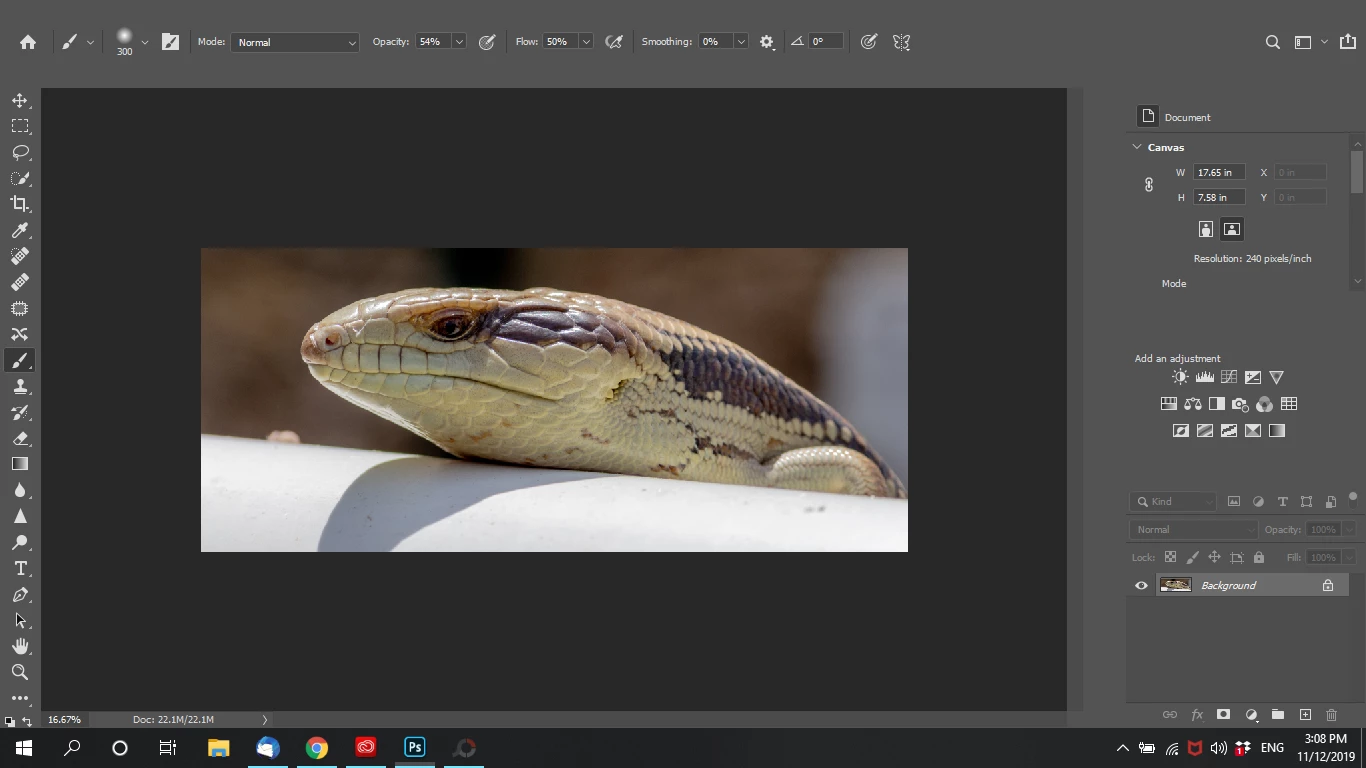Create a new layer
Viewport: 1366px width, 768px height.
1305,715
